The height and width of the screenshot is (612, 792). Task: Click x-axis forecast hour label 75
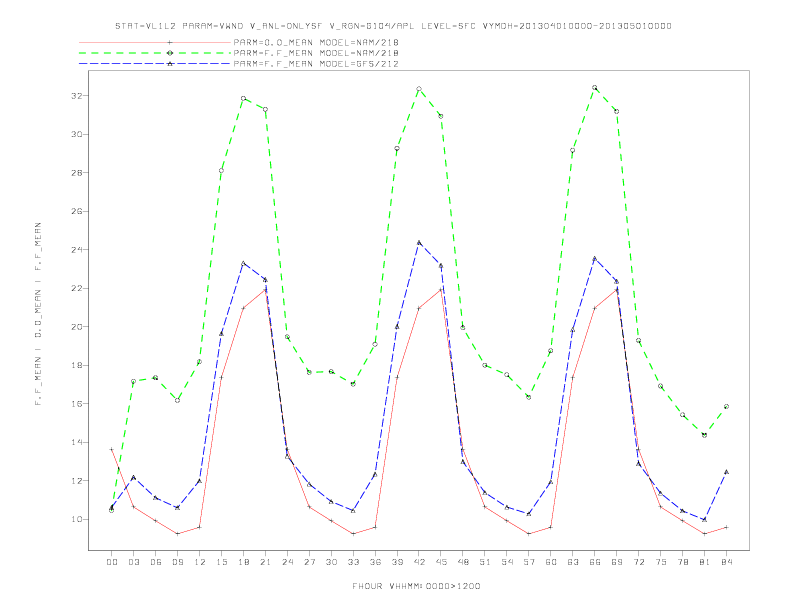pos(661,562)
